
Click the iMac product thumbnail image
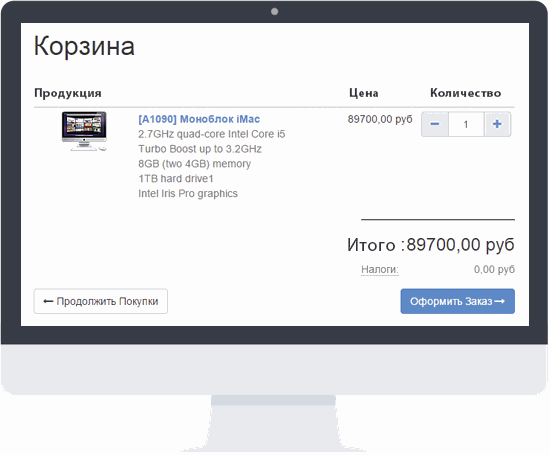pyautogui.click(x=84, y=132)
